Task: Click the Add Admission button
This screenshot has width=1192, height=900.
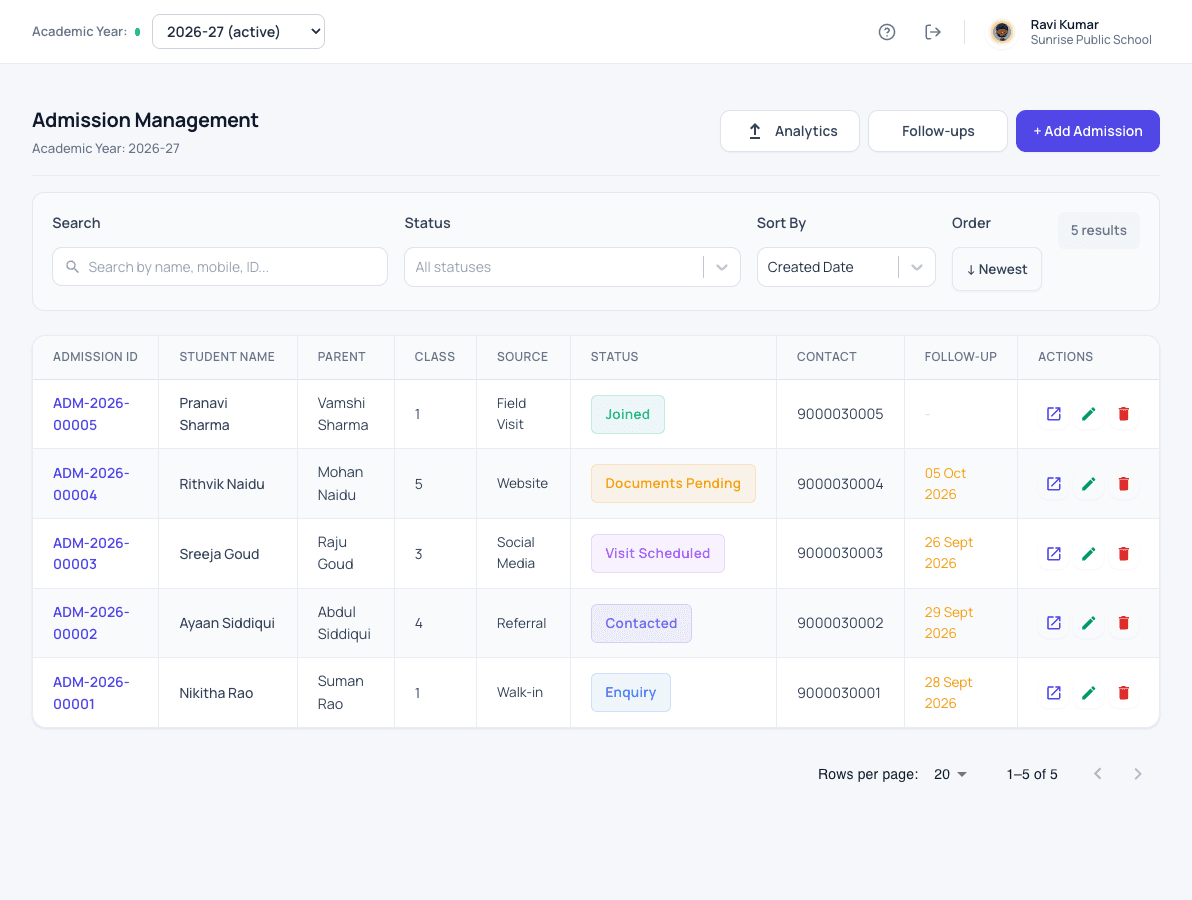Action: point(1088,131)
